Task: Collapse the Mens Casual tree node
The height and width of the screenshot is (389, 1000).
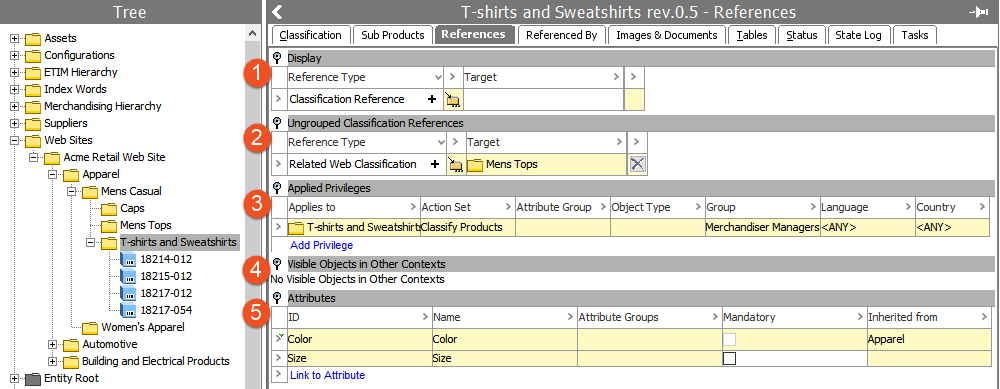Action: click(x=71, y=191)
